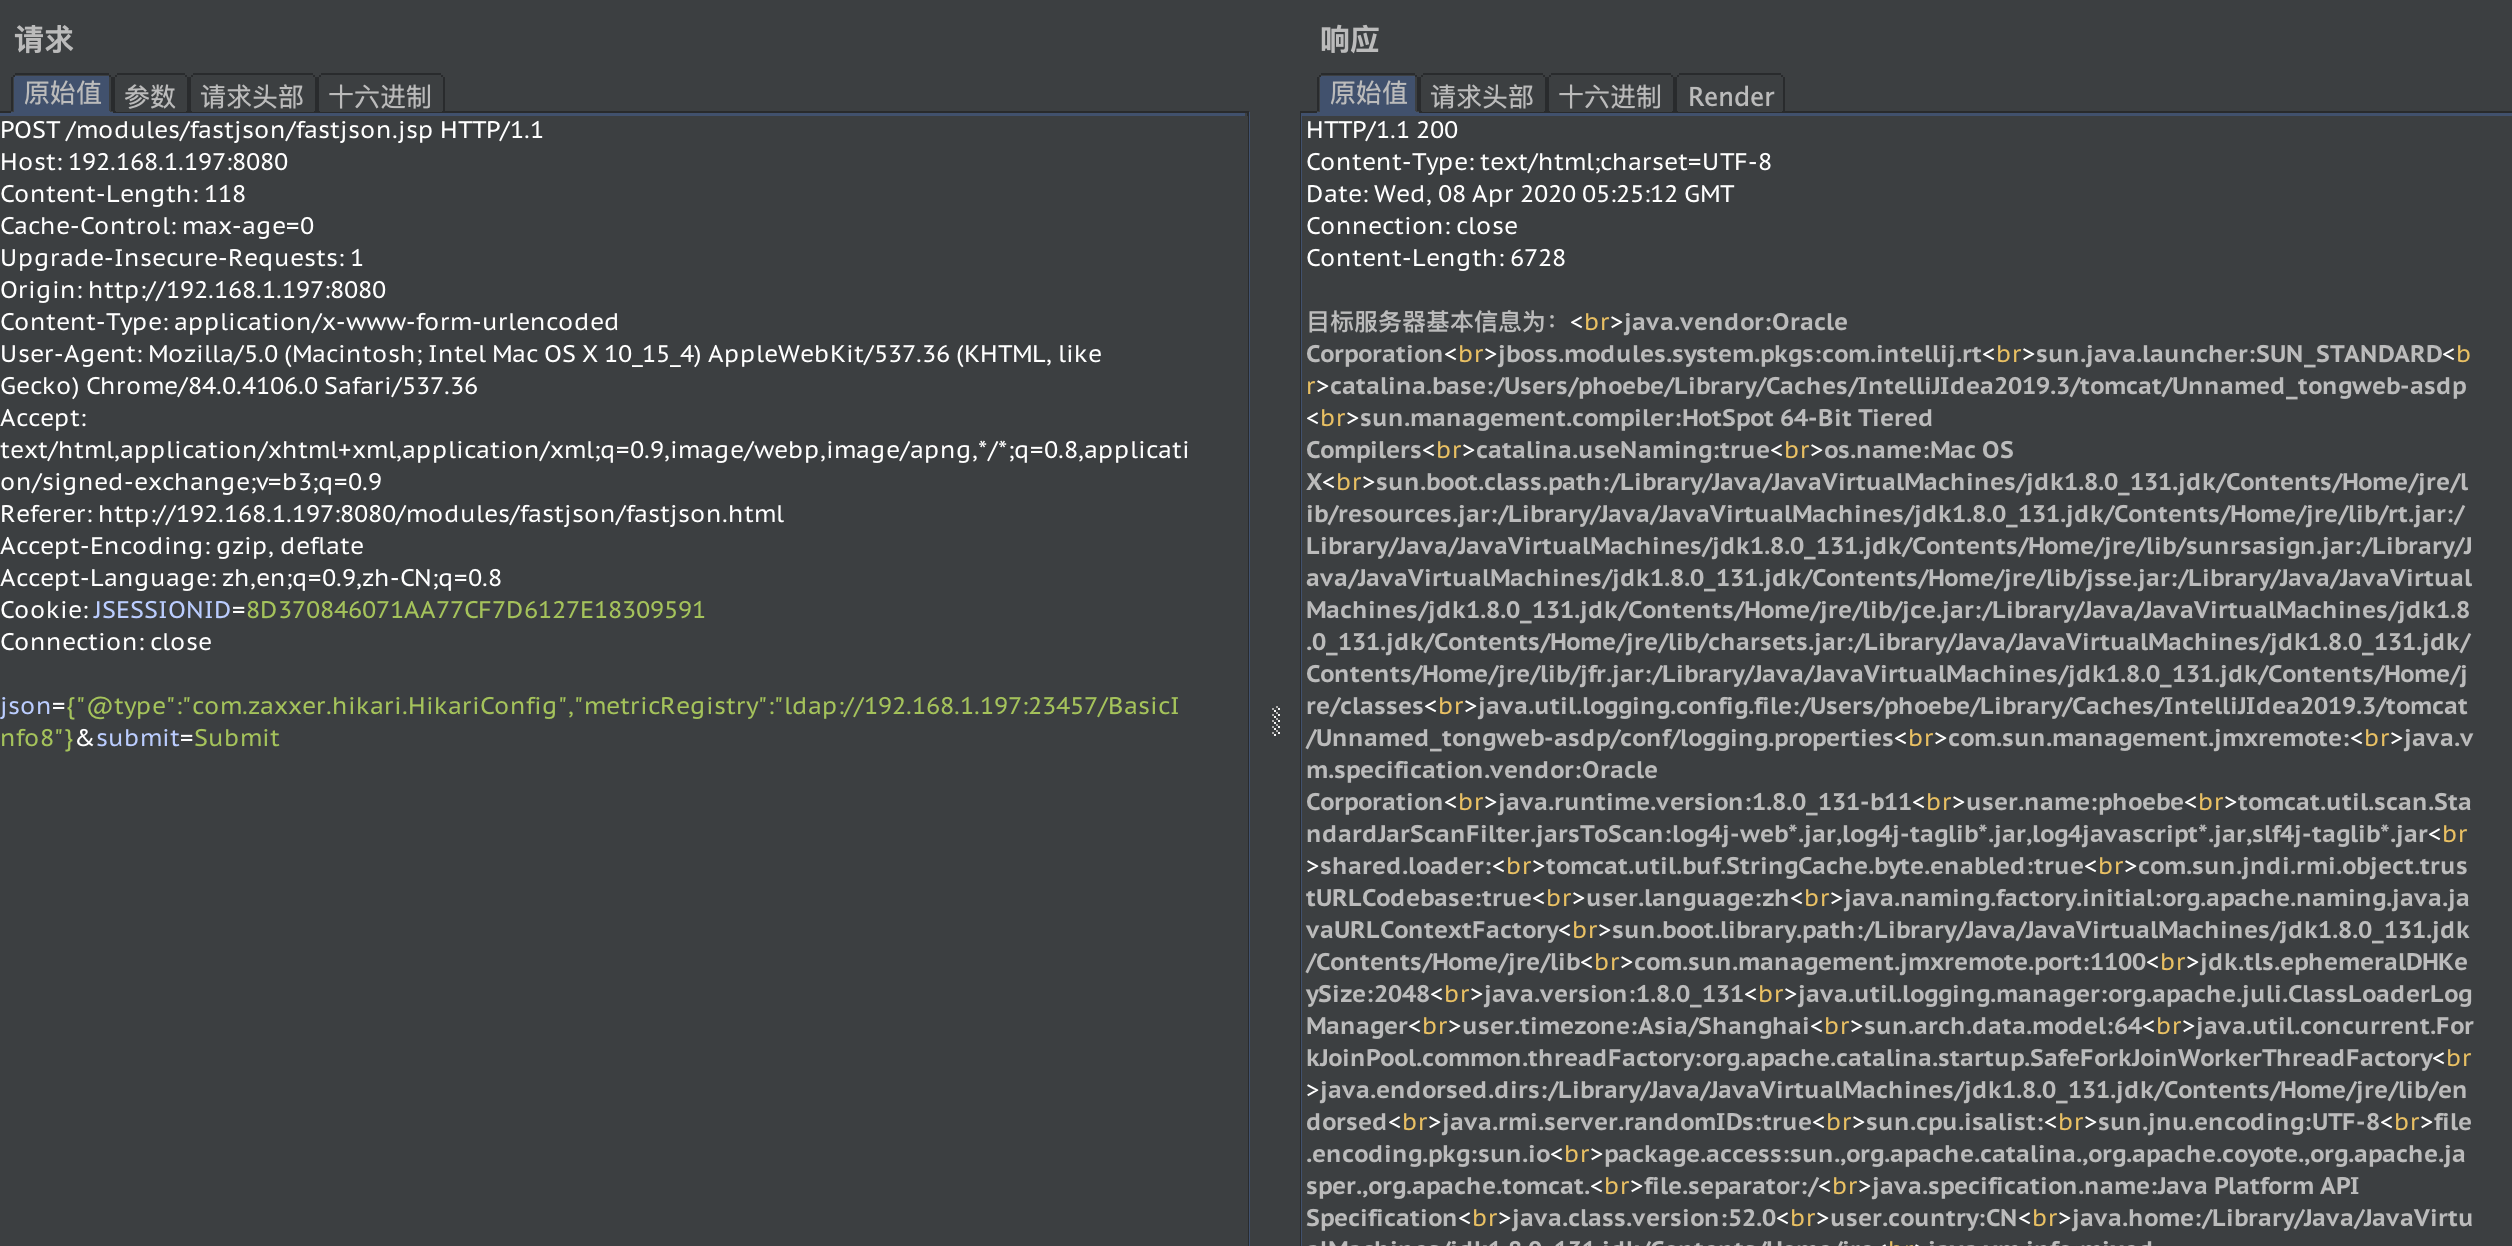Image resolution: width=2512 pixels, height=1246 pixels.
Task: Click the submit=Submit parameter in the body
Action: 188,738
